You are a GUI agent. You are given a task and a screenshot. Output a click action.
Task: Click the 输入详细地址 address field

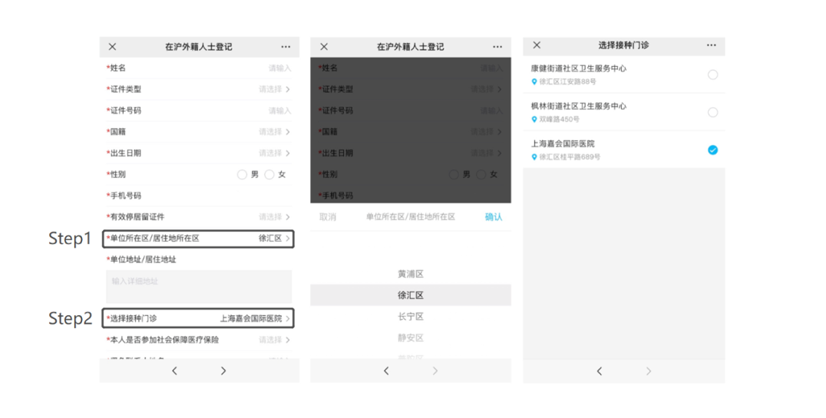coord(198,282)
